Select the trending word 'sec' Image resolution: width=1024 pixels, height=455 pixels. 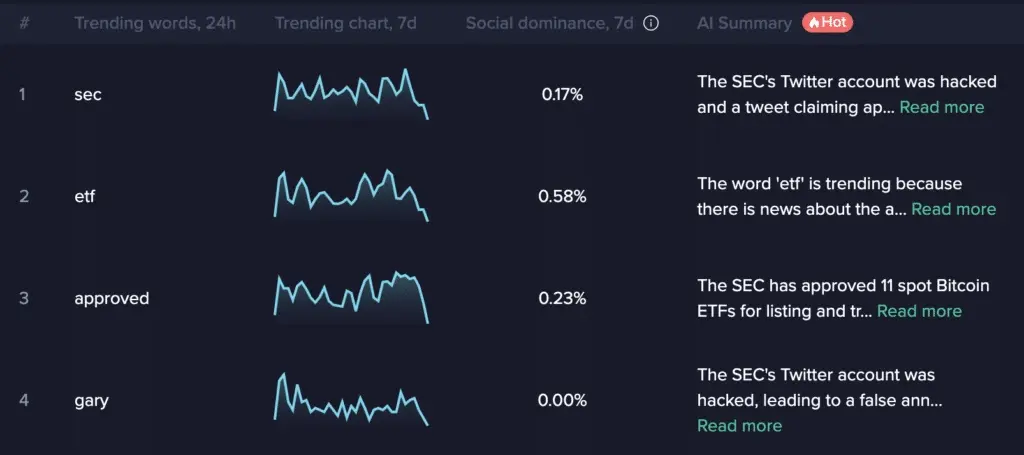[88, 95]
